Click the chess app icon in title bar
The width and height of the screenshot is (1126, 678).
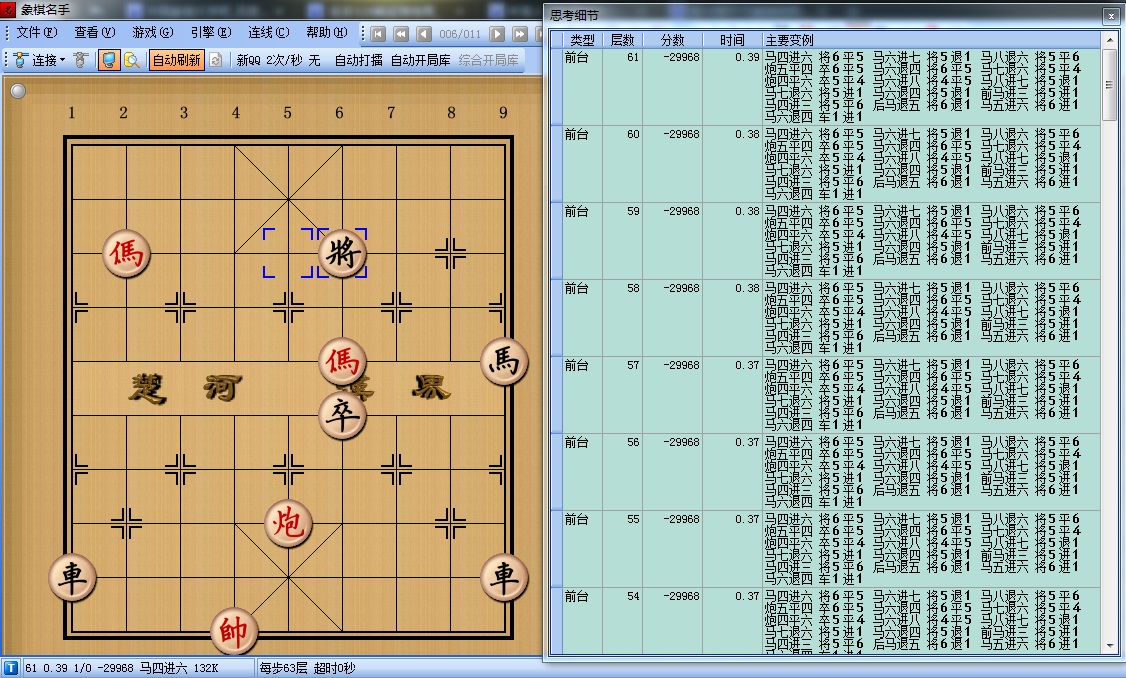point(8,8)
